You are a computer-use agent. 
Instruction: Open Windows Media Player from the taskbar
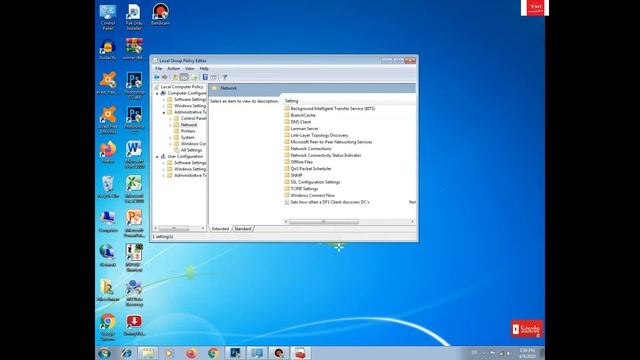click(x=169, y=353)
